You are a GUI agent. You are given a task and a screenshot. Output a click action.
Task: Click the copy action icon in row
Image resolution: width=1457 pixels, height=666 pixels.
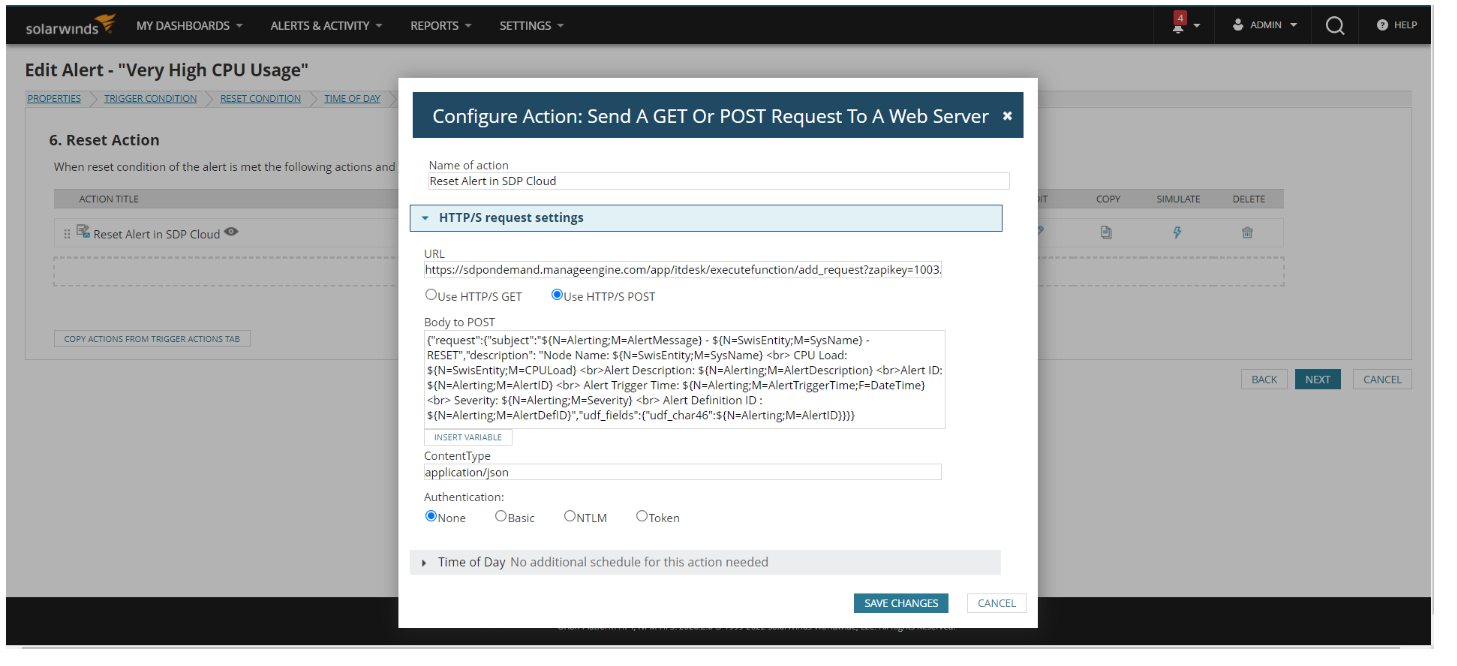coord(1106,232)
